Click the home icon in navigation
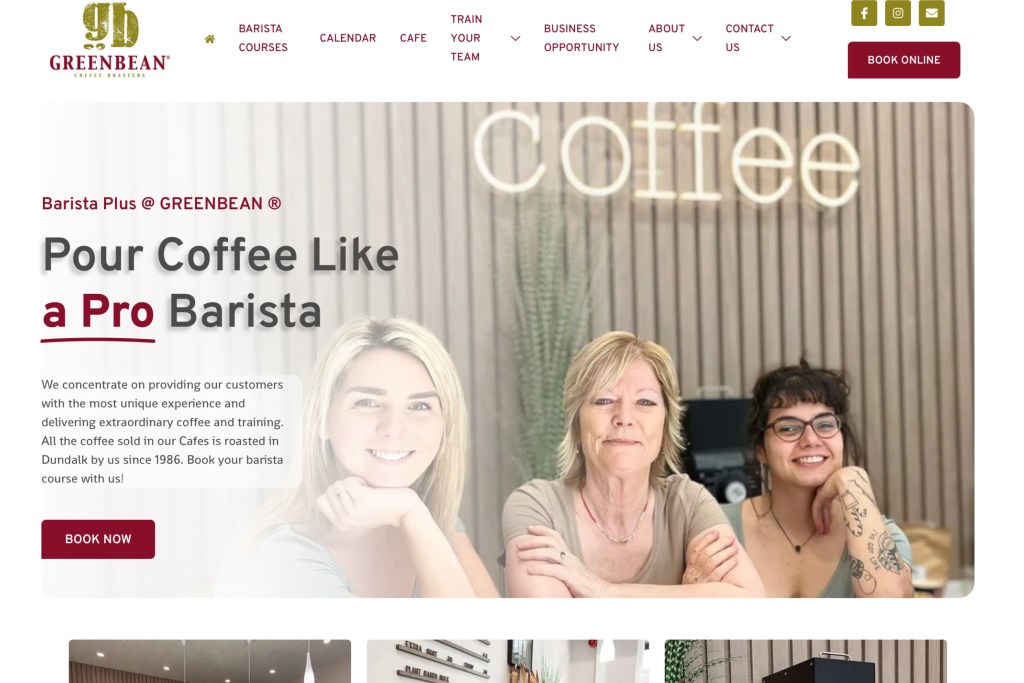 (210, 39)
